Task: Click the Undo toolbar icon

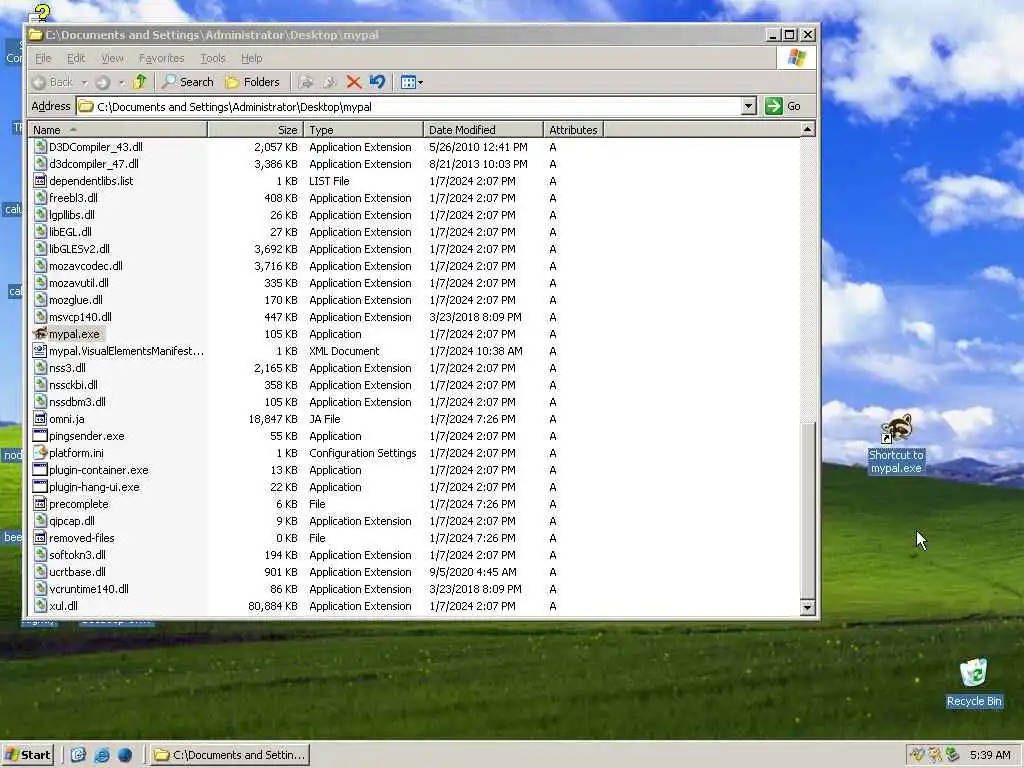Action: click(x=377, y=82)
